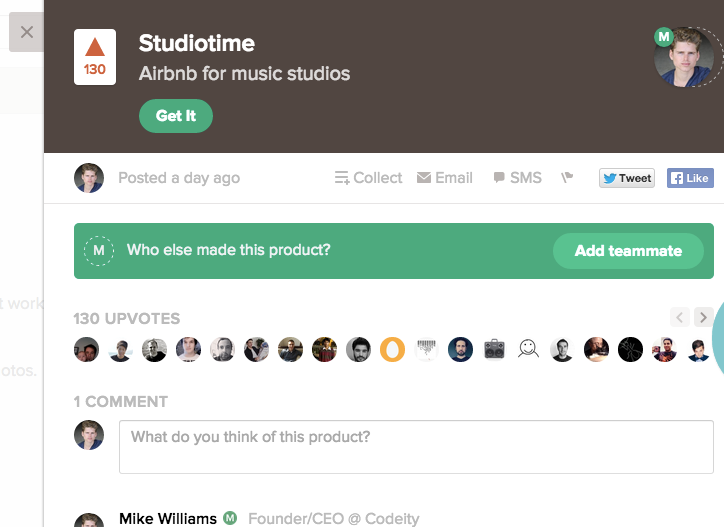Click the dashed M maker badge in the banner
The width and height of the screenshot is (724, 527).
98,251
